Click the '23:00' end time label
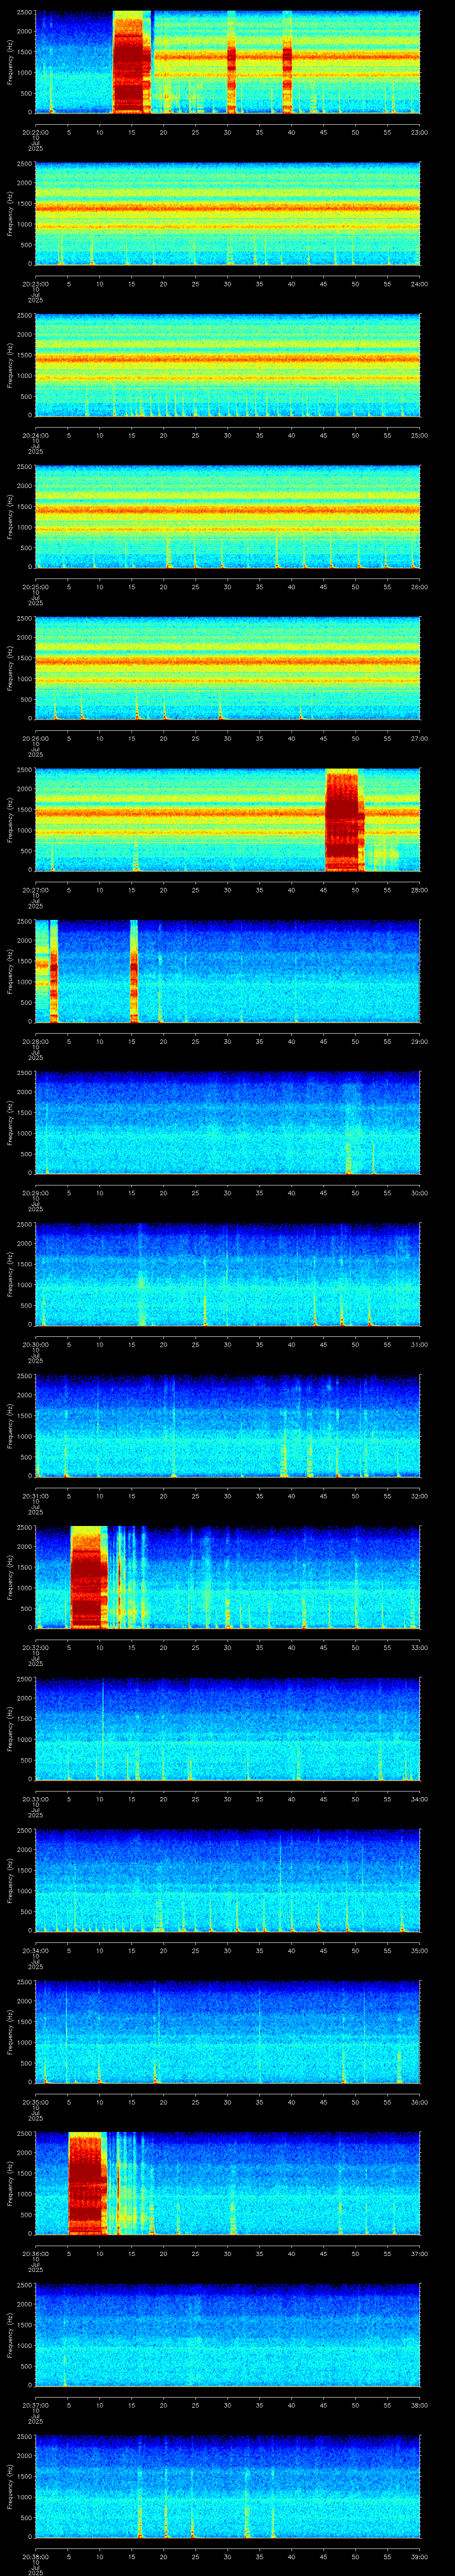Viewport: 455px width, 2576px height. click(x=420, y=132)
